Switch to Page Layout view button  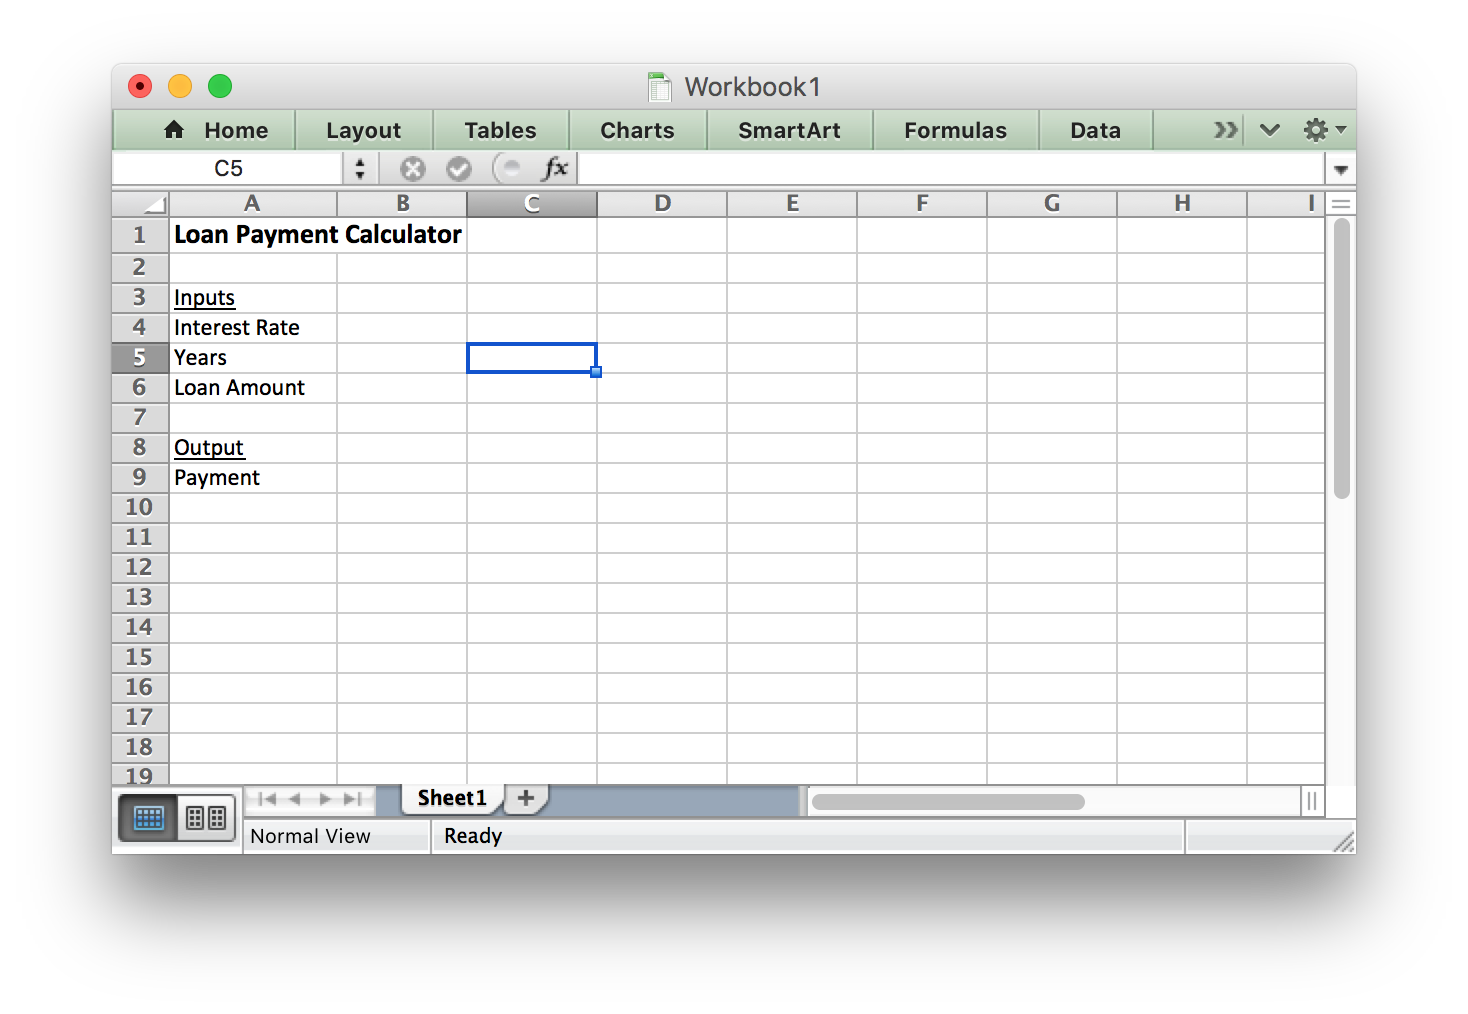pos(206,818)
